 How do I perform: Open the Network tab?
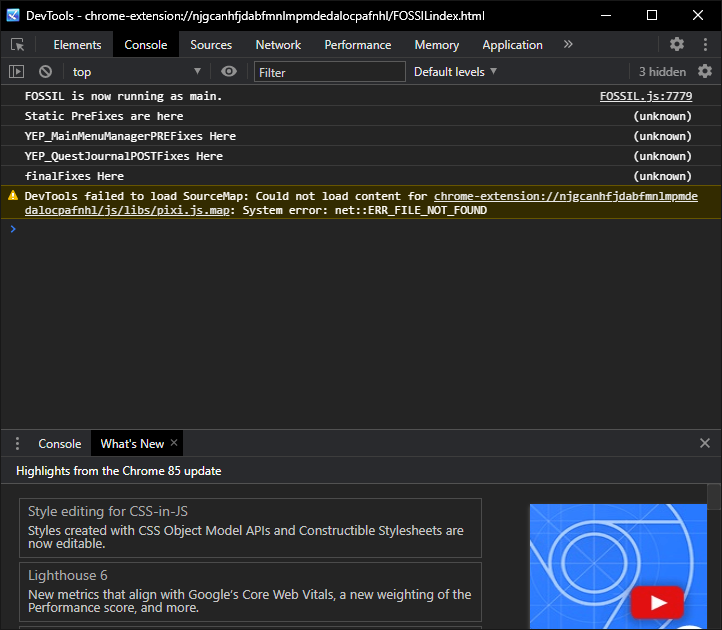click(x=278, y=45)
